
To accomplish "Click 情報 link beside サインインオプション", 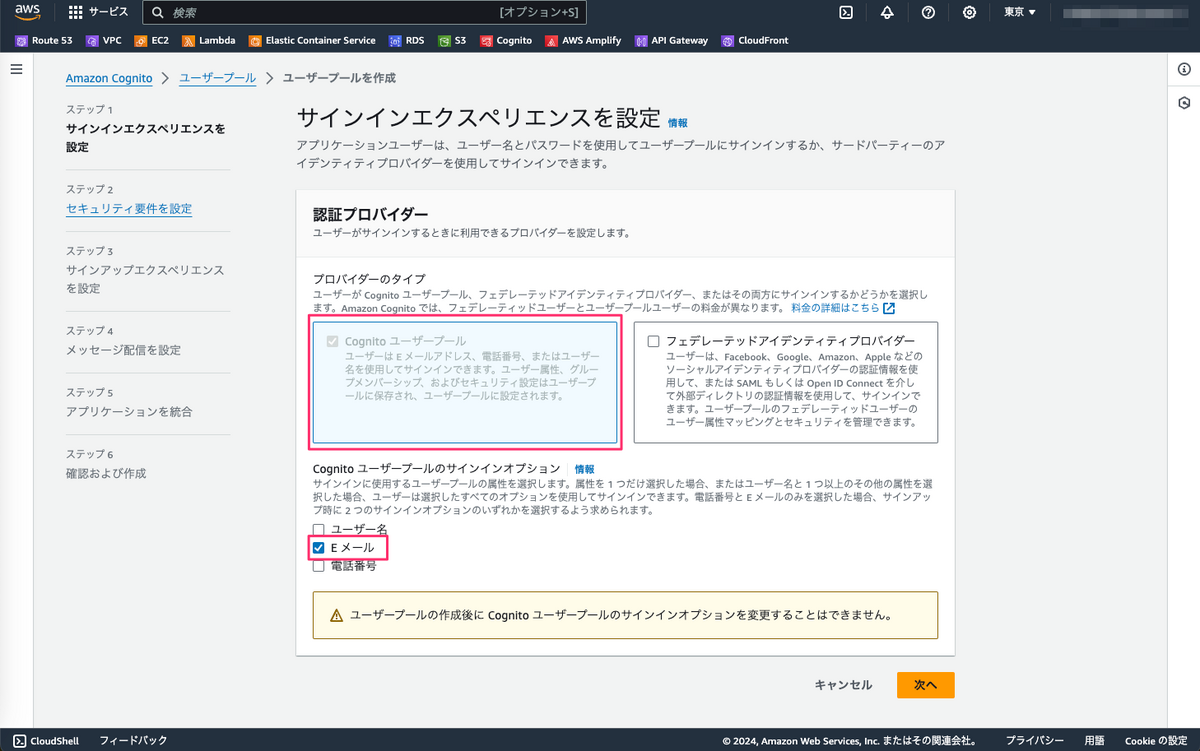I will [x=584, y=469].
